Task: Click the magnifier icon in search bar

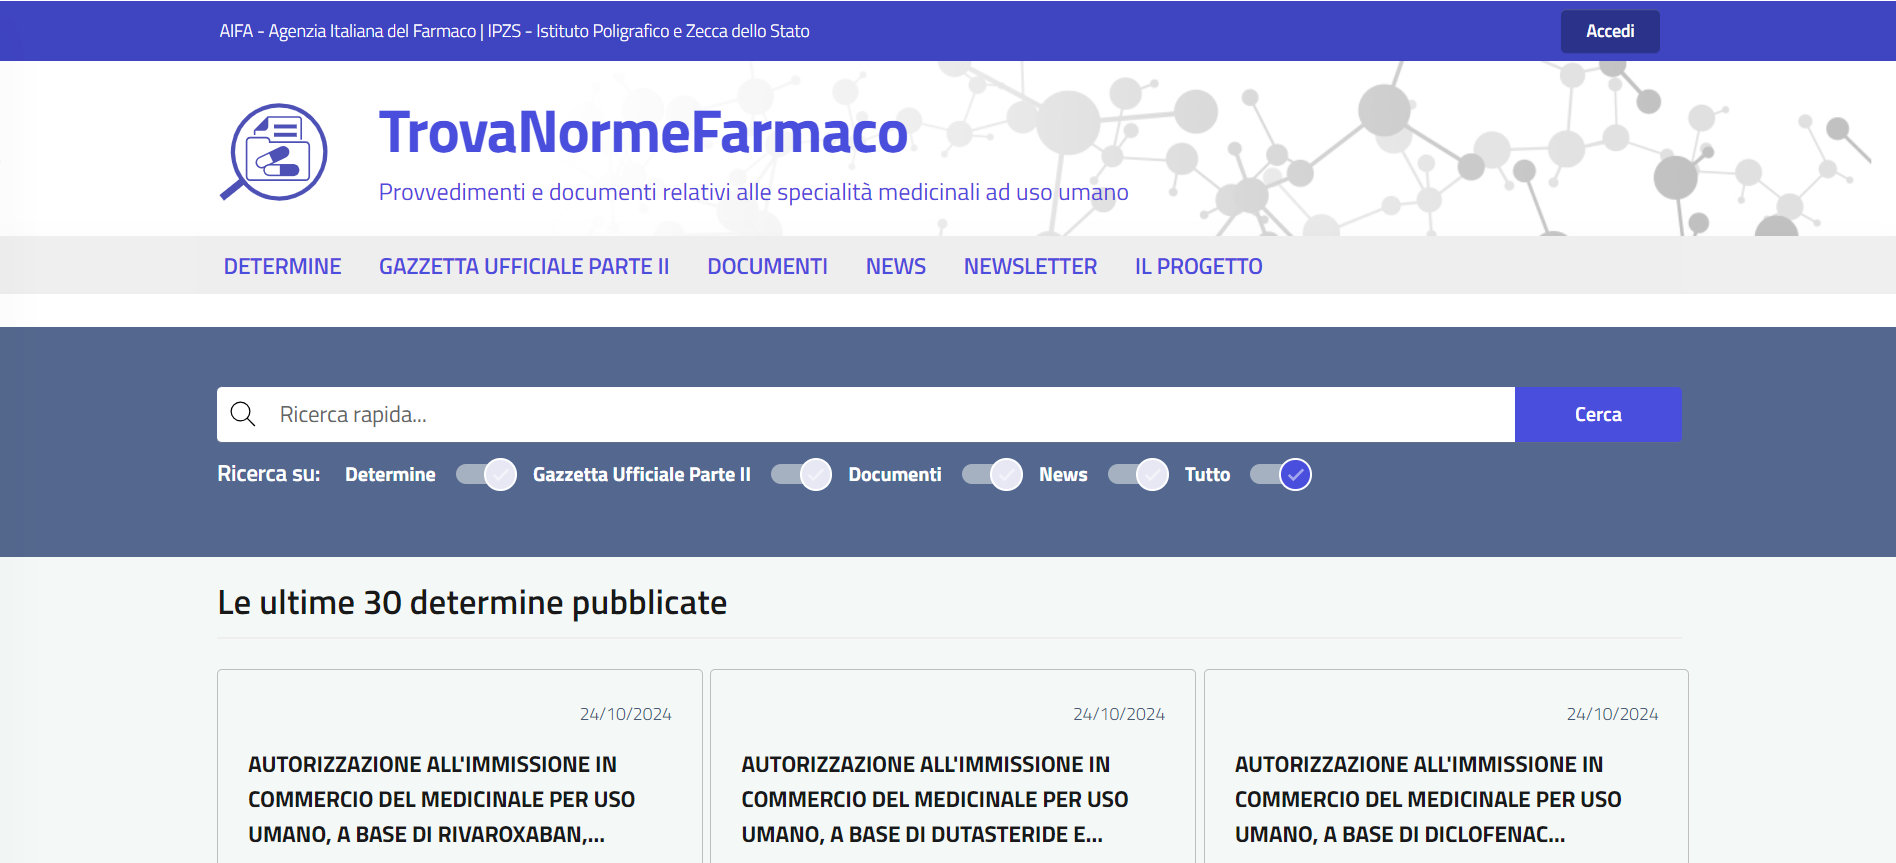Action: (x=243, y=414)
